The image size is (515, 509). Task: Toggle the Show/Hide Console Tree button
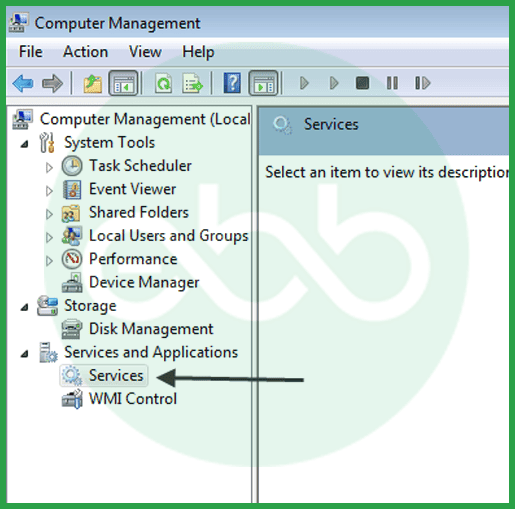point(123,83)
